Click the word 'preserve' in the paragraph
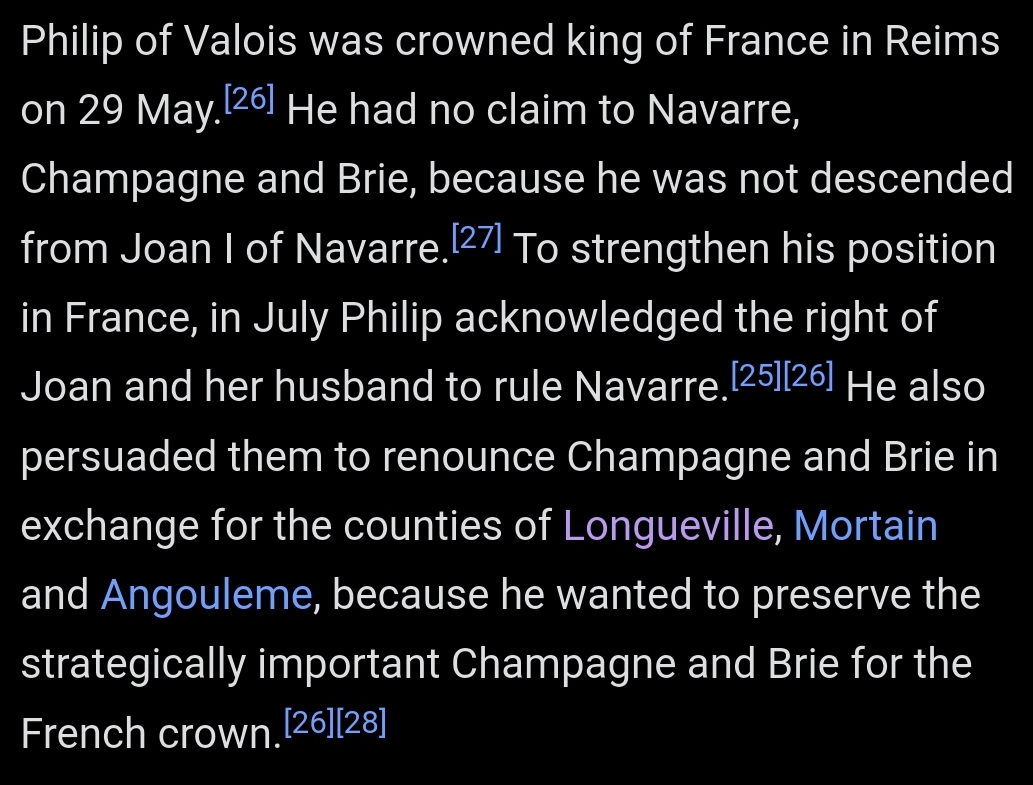 coord(831,595)
